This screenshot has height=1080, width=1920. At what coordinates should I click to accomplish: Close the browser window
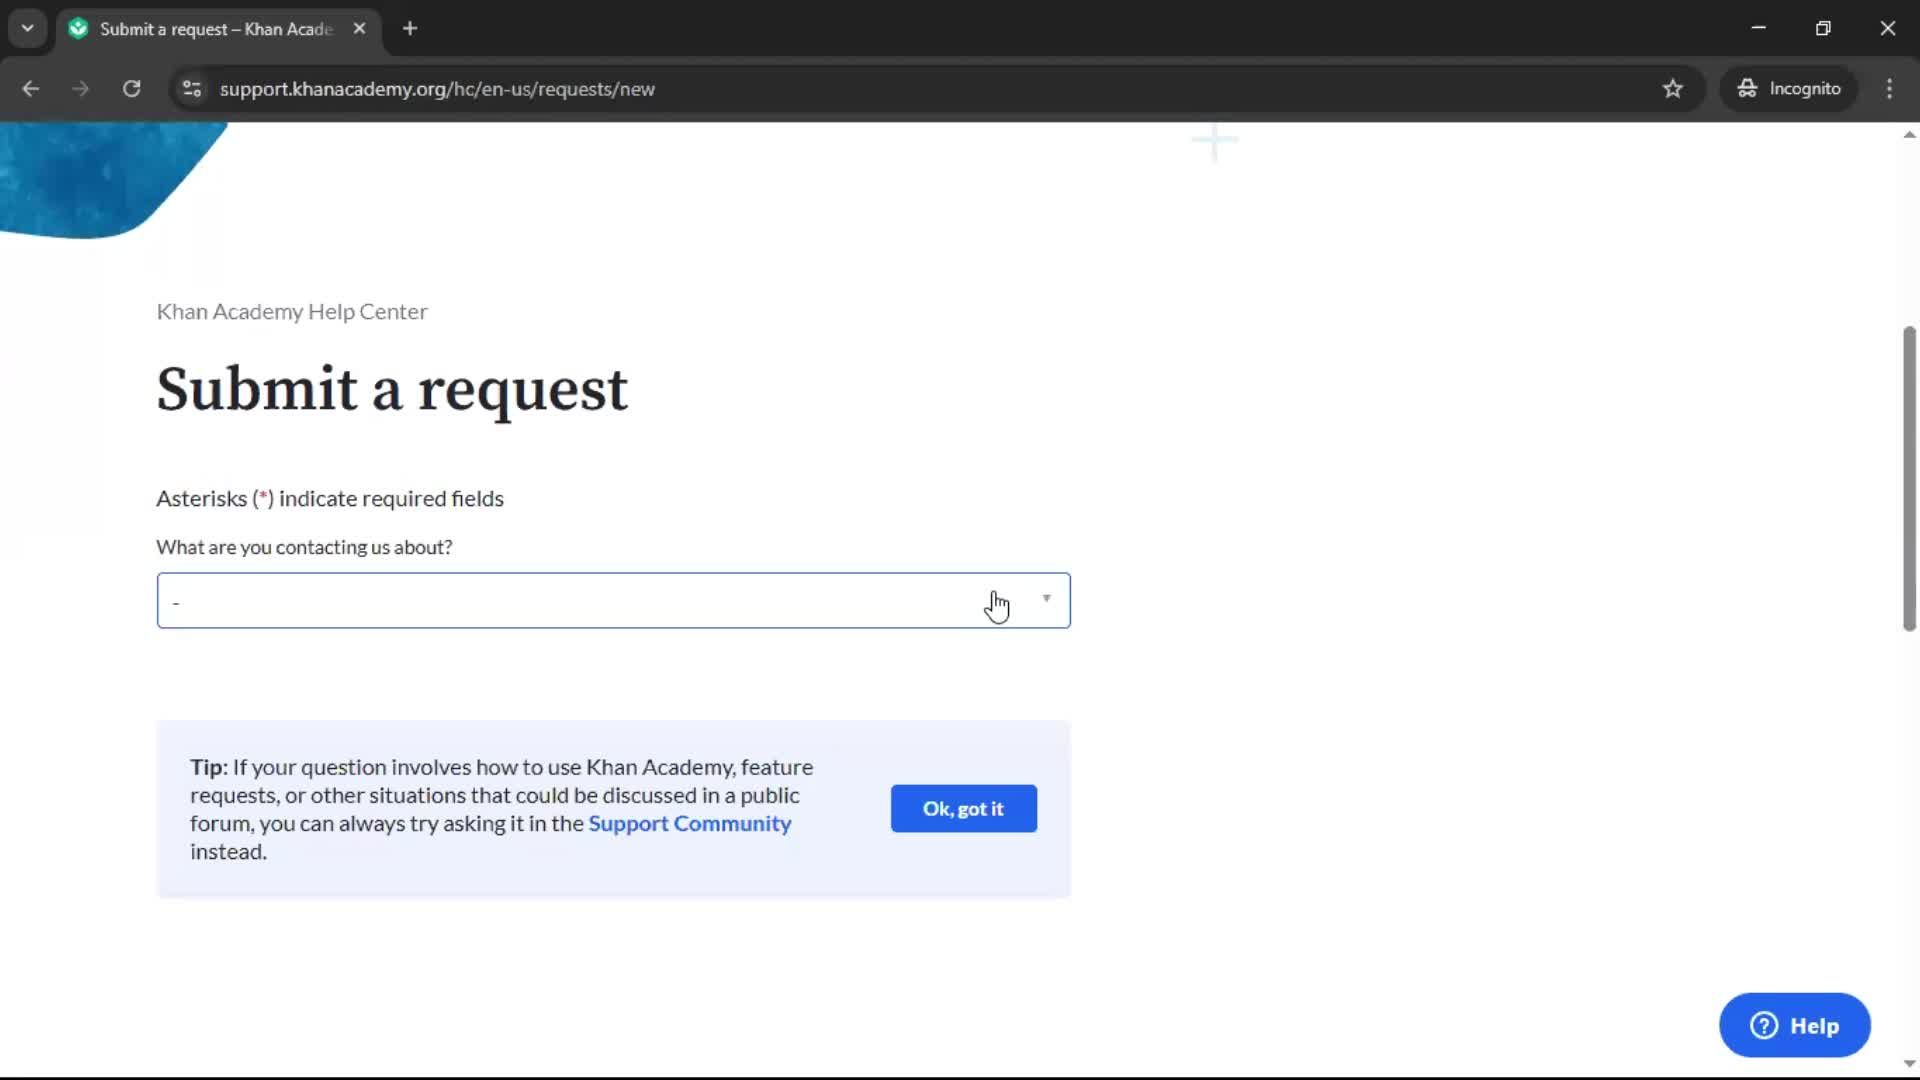pyautogui.click(x=1887, y=28)
